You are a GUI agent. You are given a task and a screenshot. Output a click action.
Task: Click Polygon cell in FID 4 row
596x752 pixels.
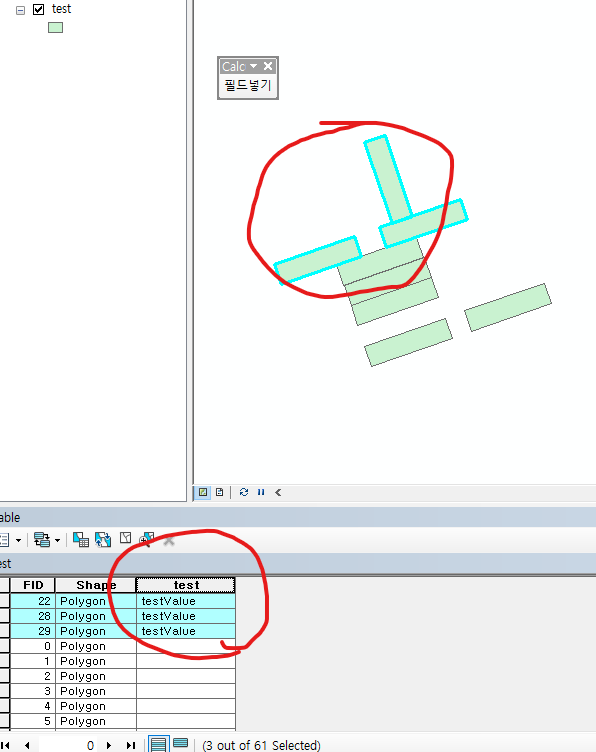click(96, 706)
